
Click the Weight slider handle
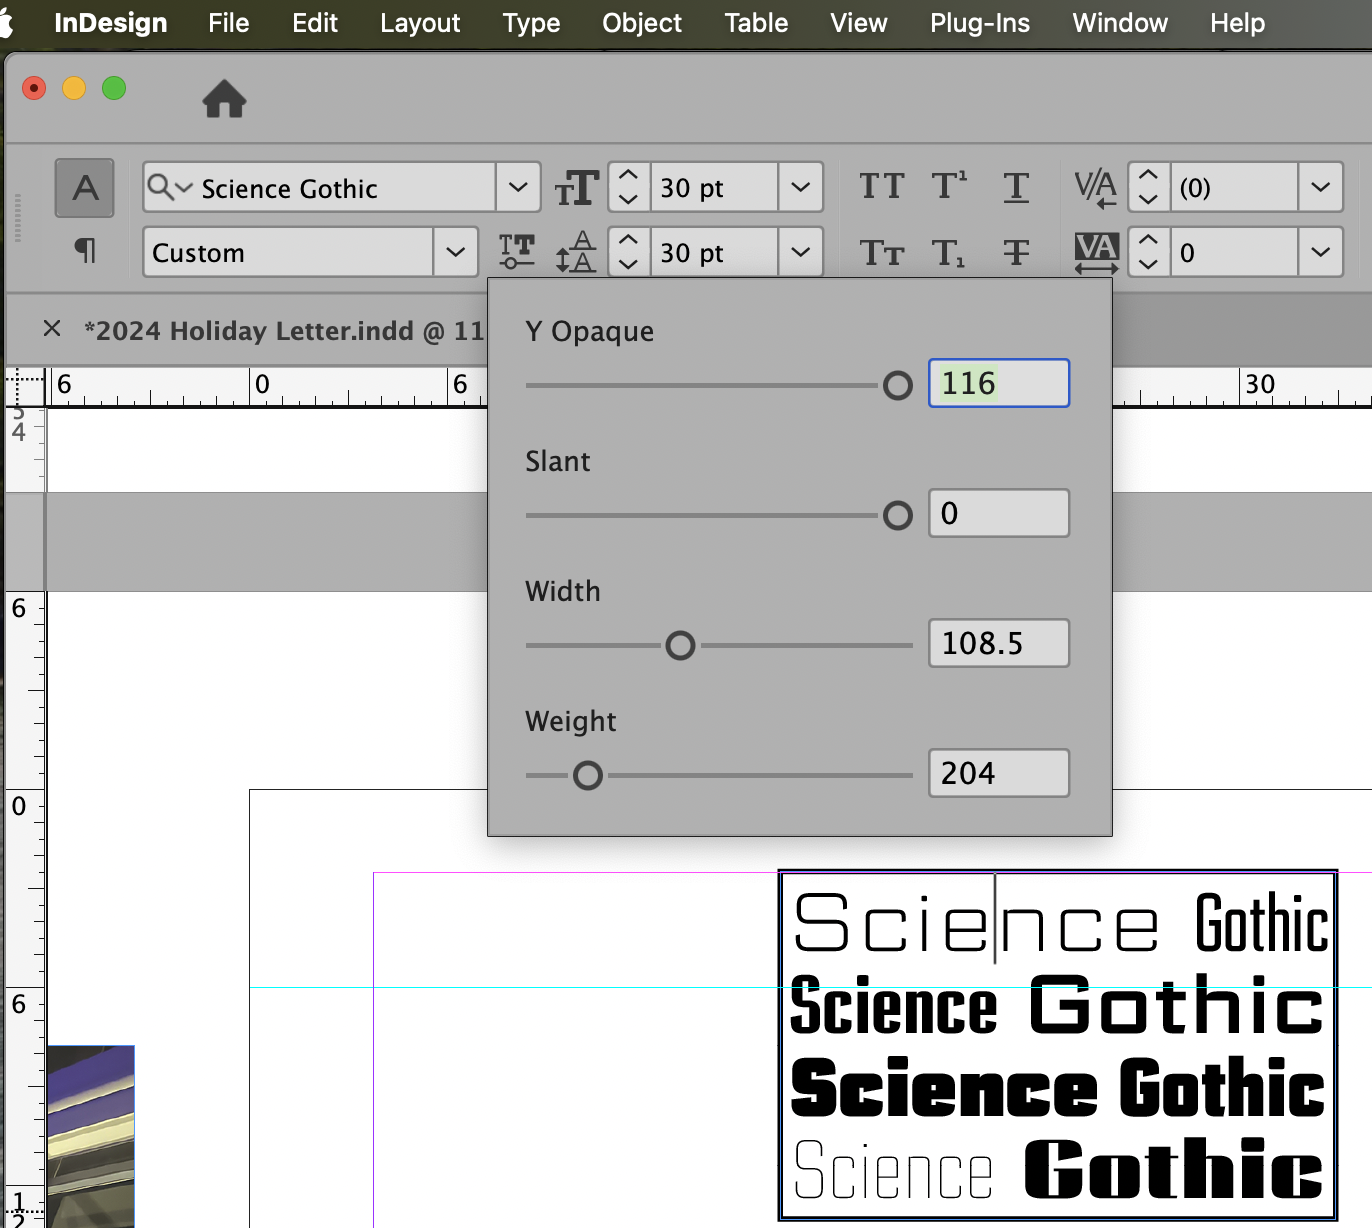click(x=588, y=775)
